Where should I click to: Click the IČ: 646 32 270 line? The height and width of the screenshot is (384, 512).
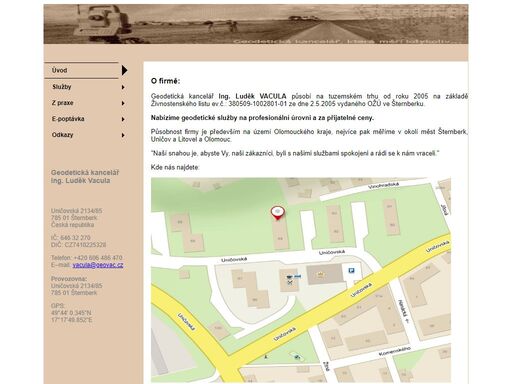coord(70,238)
